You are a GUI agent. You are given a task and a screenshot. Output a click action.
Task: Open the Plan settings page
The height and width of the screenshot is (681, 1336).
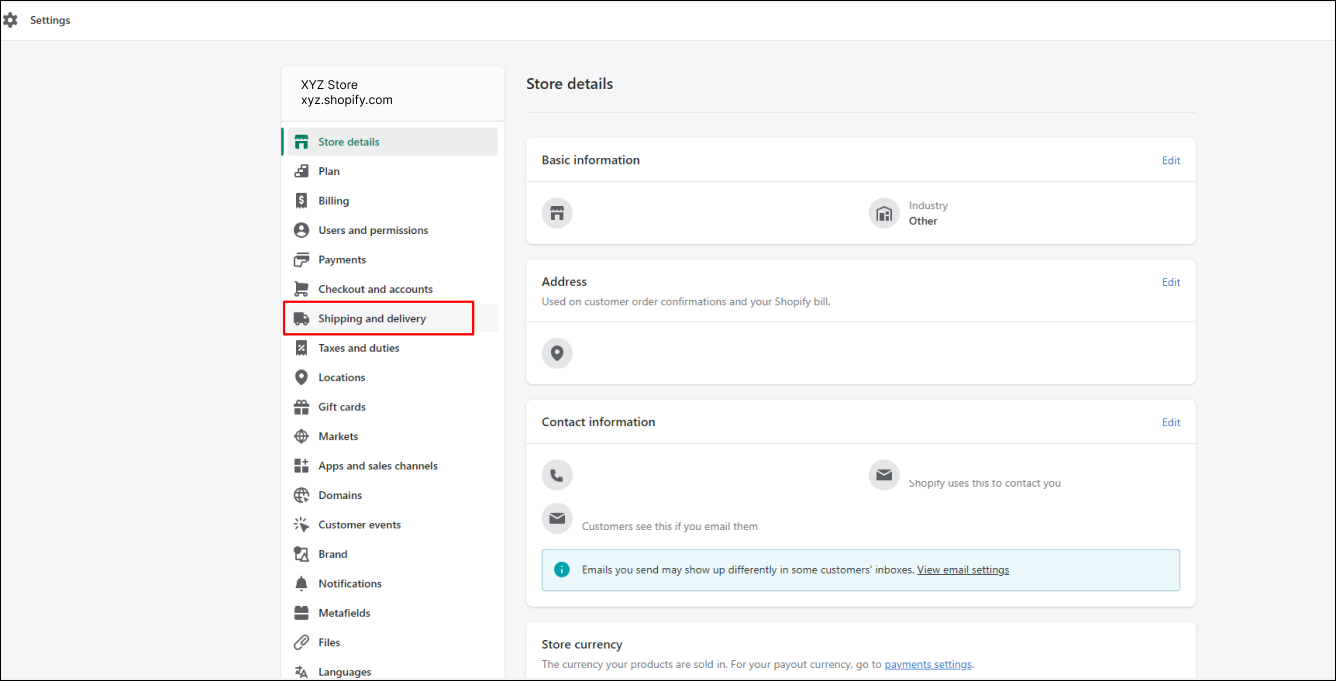click(390, 171)
